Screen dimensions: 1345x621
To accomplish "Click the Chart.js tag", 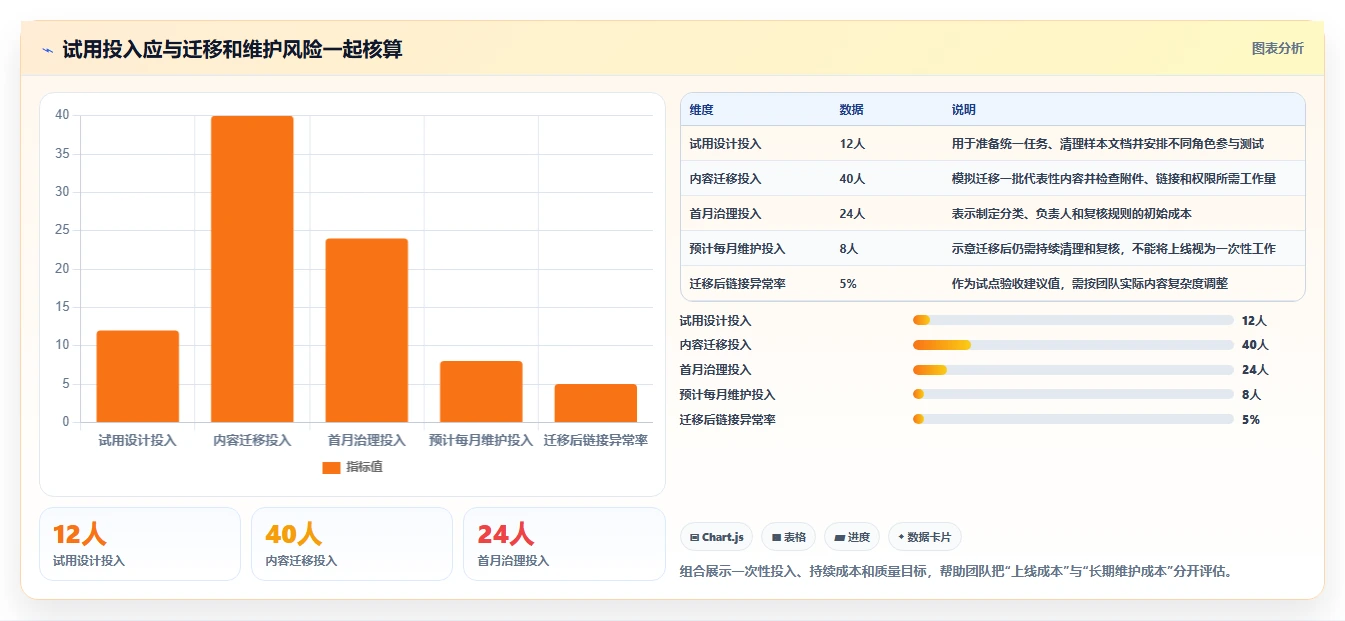I will [716, 537].
